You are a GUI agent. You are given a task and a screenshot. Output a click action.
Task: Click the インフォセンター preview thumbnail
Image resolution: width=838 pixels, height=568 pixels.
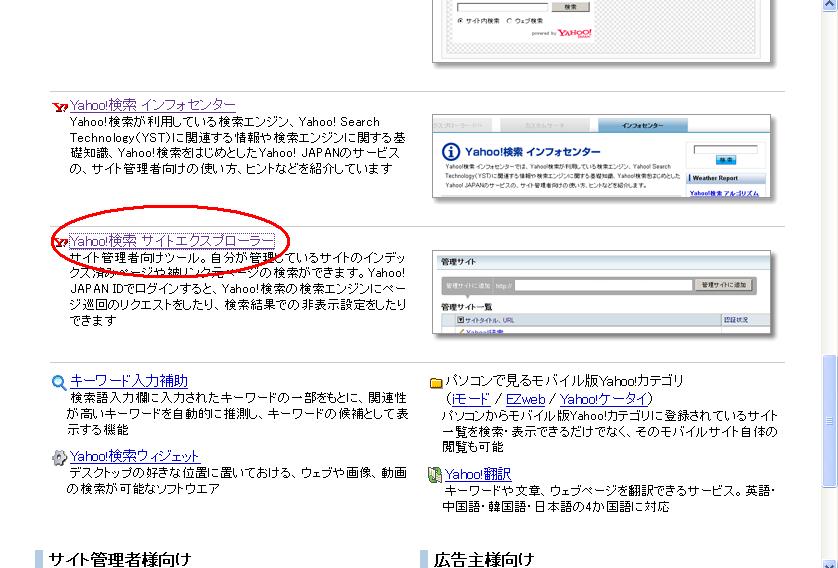point(601,155)
